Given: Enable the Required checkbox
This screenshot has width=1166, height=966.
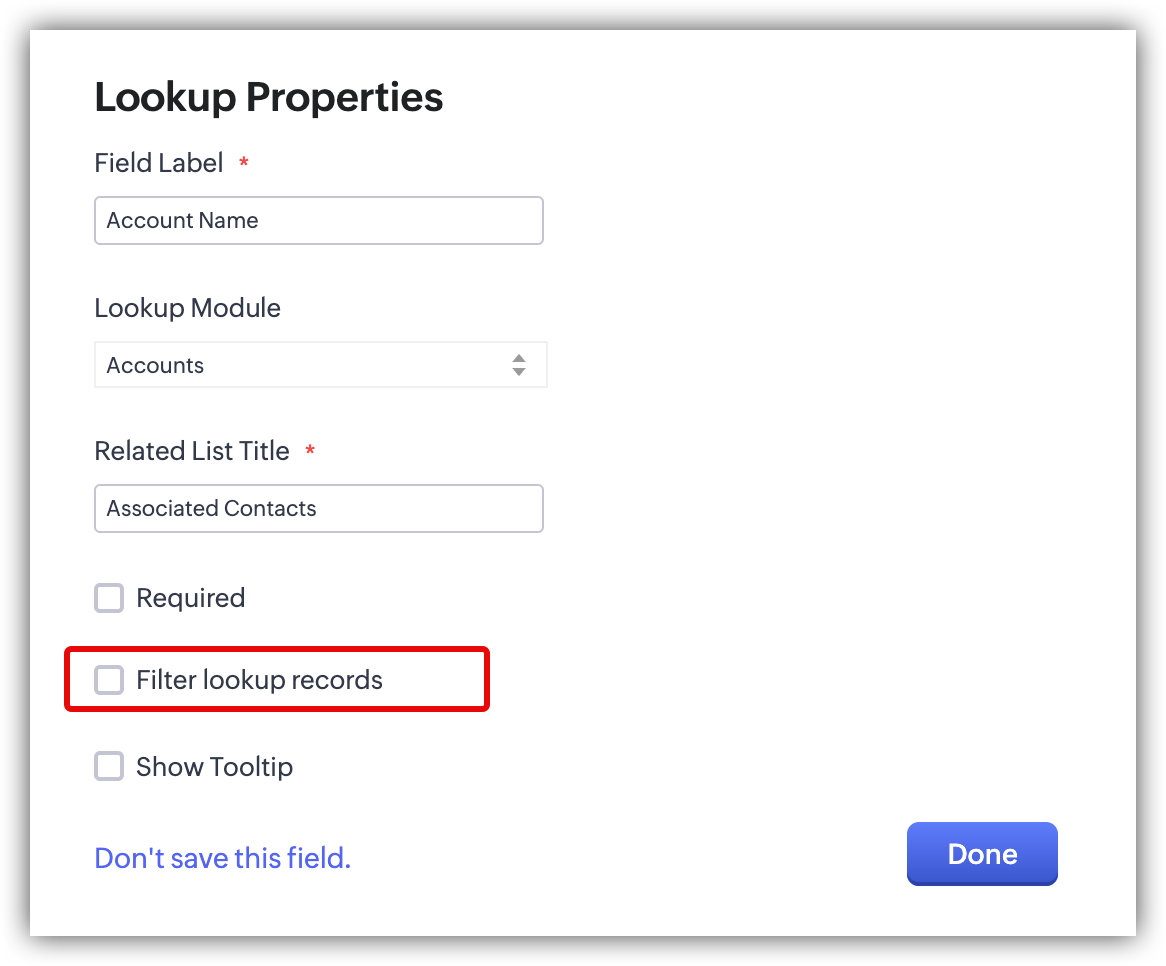Looking at the screenshot, I should click(109, 598).
